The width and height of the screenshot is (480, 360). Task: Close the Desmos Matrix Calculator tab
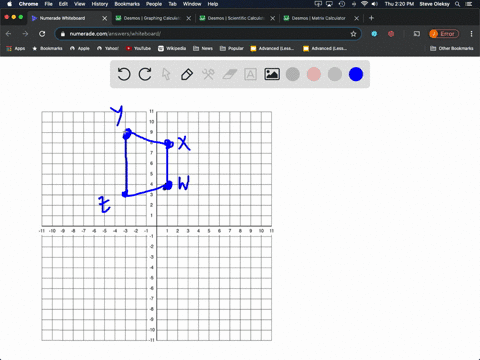coord(356,18)
